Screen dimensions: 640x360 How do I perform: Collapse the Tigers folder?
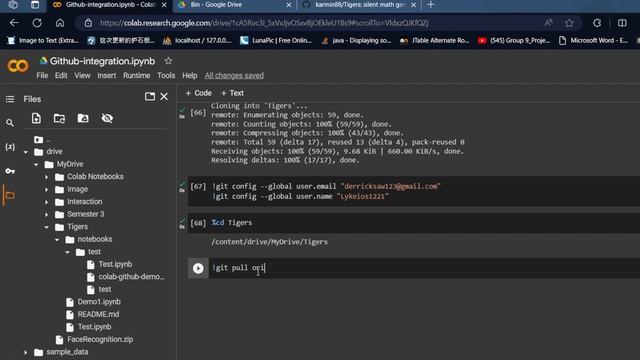[47, 227]
